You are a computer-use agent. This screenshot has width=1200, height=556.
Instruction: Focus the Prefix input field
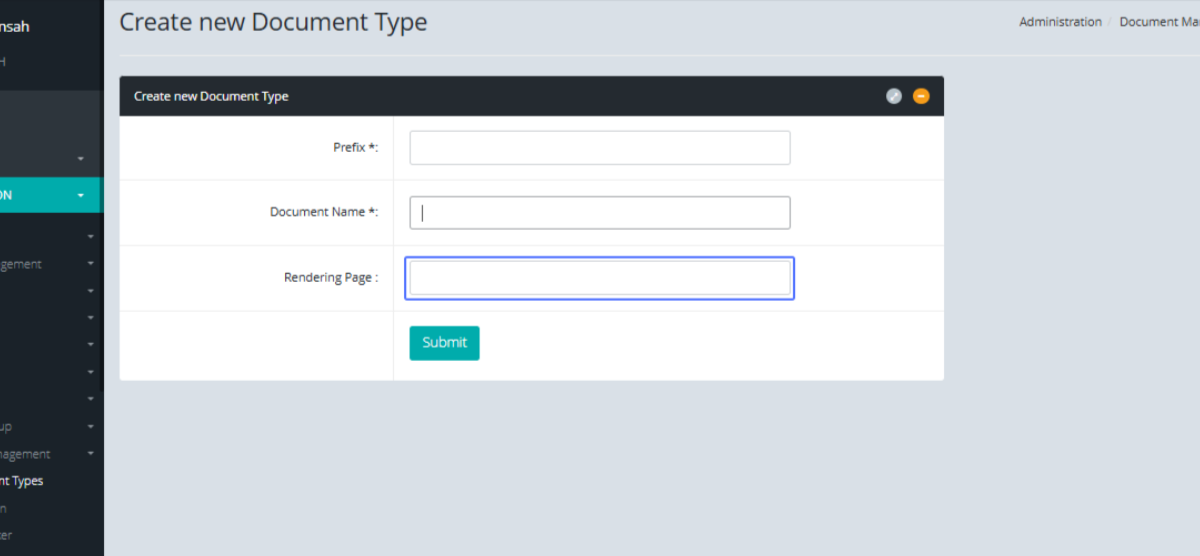click(599, 148)
